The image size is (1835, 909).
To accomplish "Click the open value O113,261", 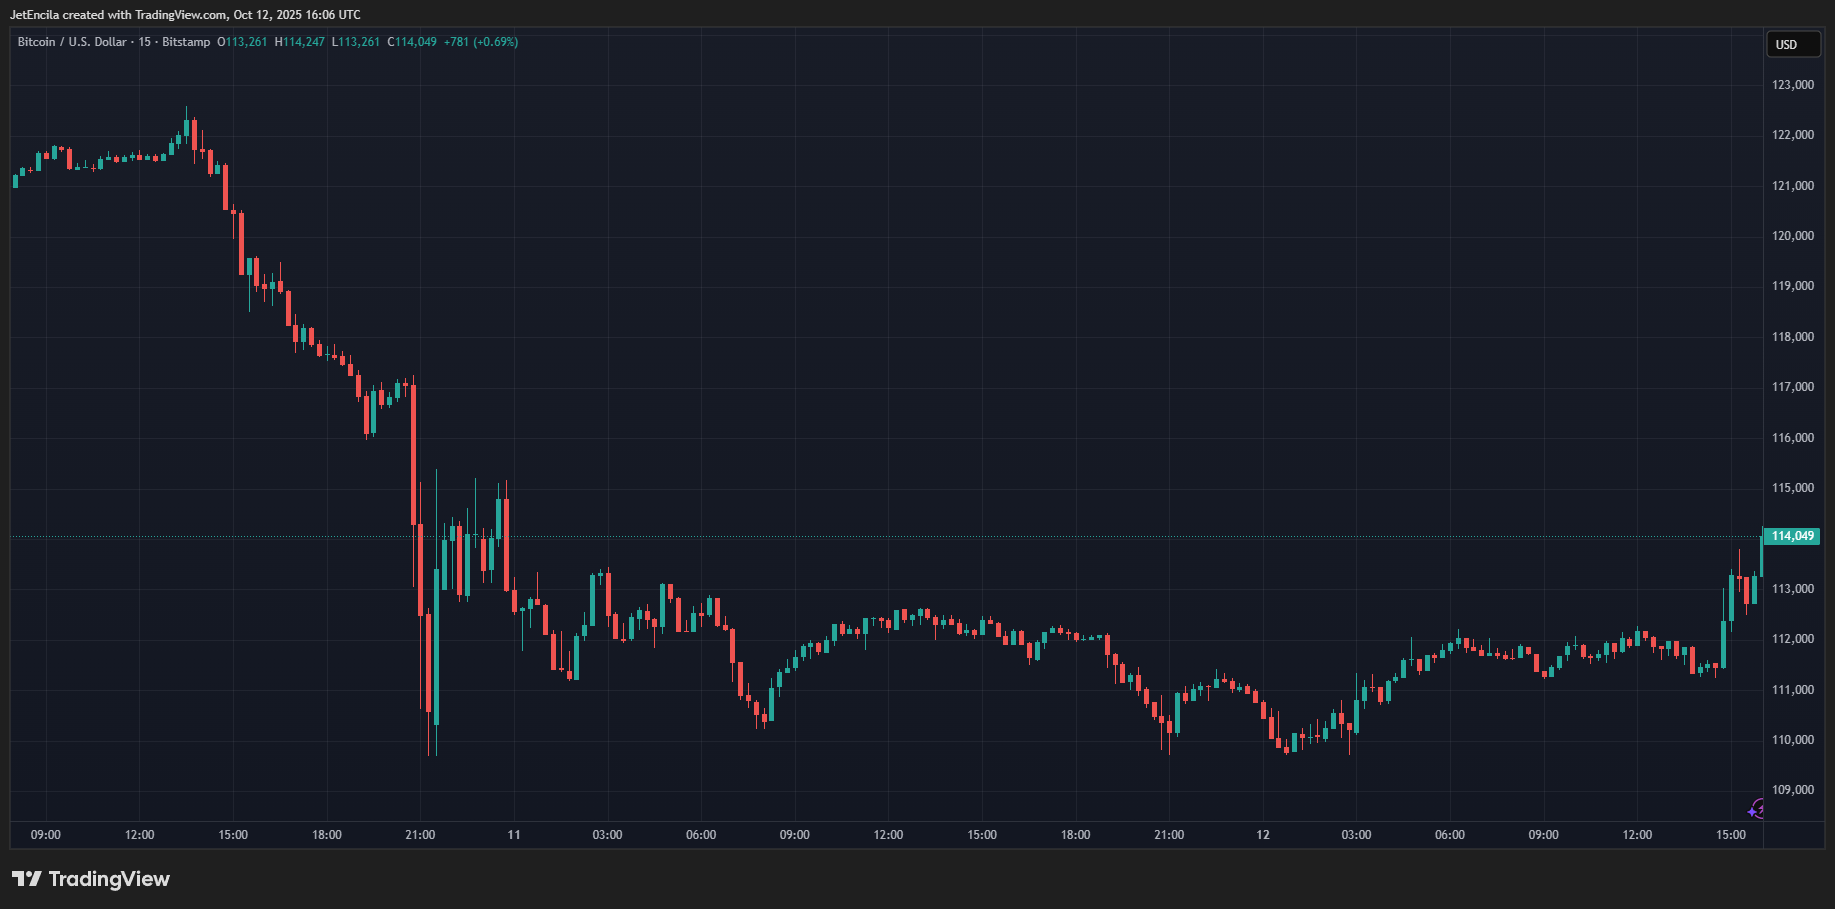I will click(x=242, y=42).
